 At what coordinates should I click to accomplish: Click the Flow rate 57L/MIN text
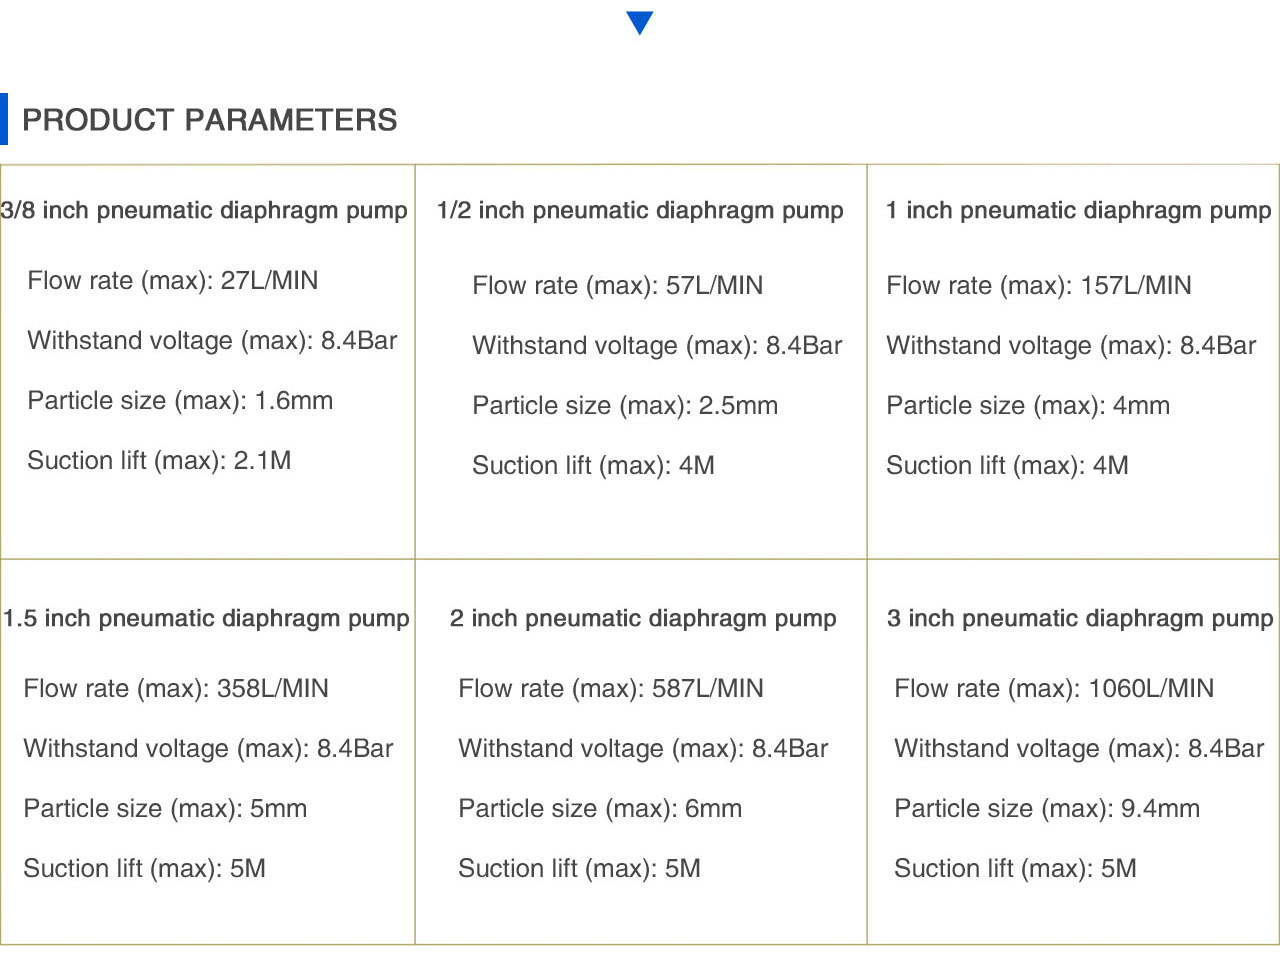[617, 286]
